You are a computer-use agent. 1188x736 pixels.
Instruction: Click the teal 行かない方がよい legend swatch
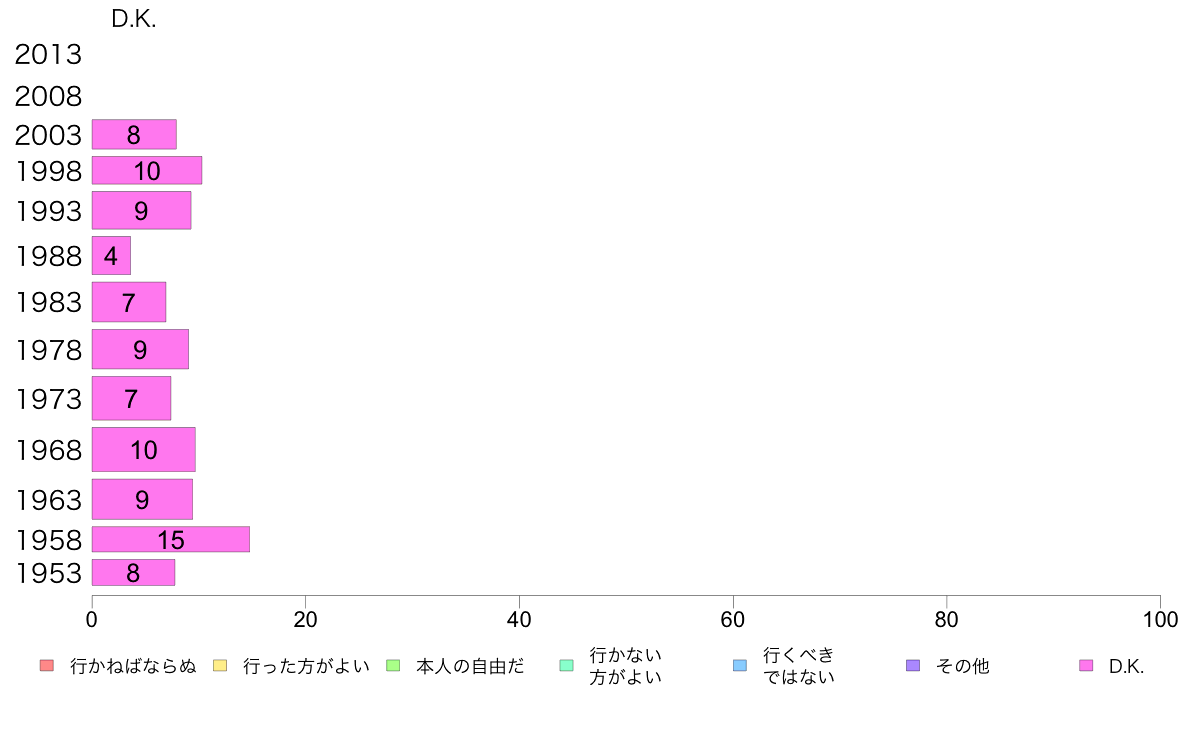click(x=566, y=666)
